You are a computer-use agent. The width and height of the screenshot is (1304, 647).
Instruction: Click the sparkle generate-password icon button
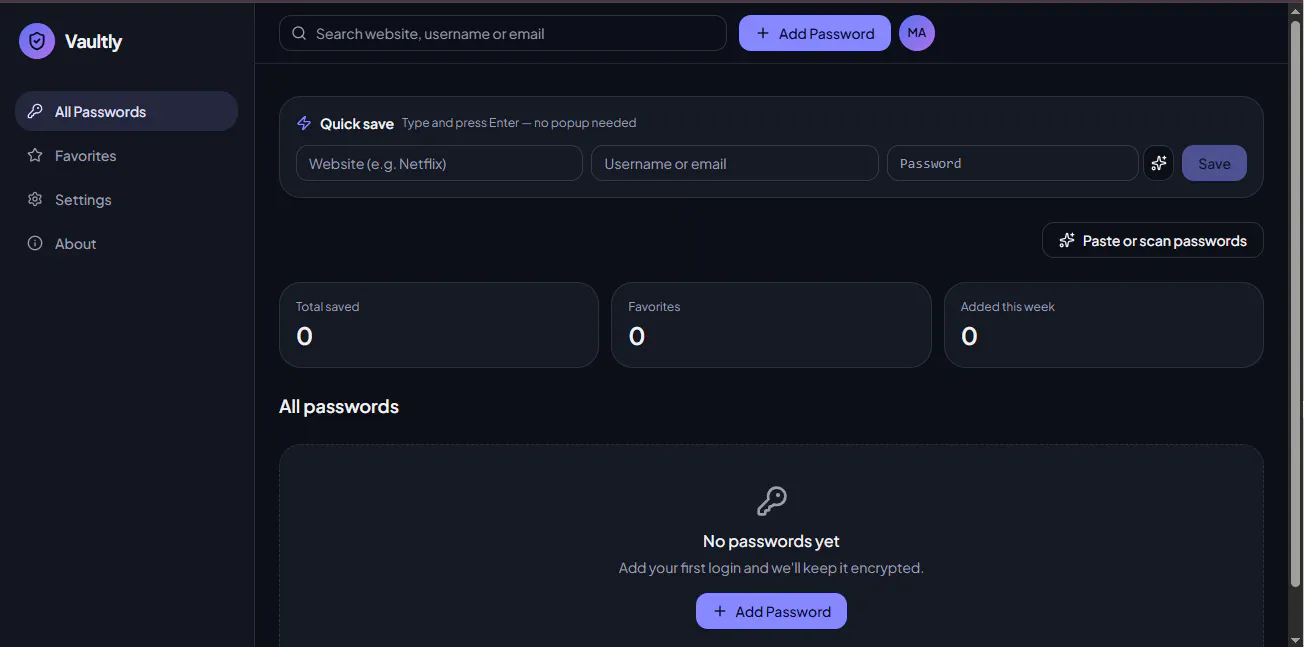pos(1159,163)
